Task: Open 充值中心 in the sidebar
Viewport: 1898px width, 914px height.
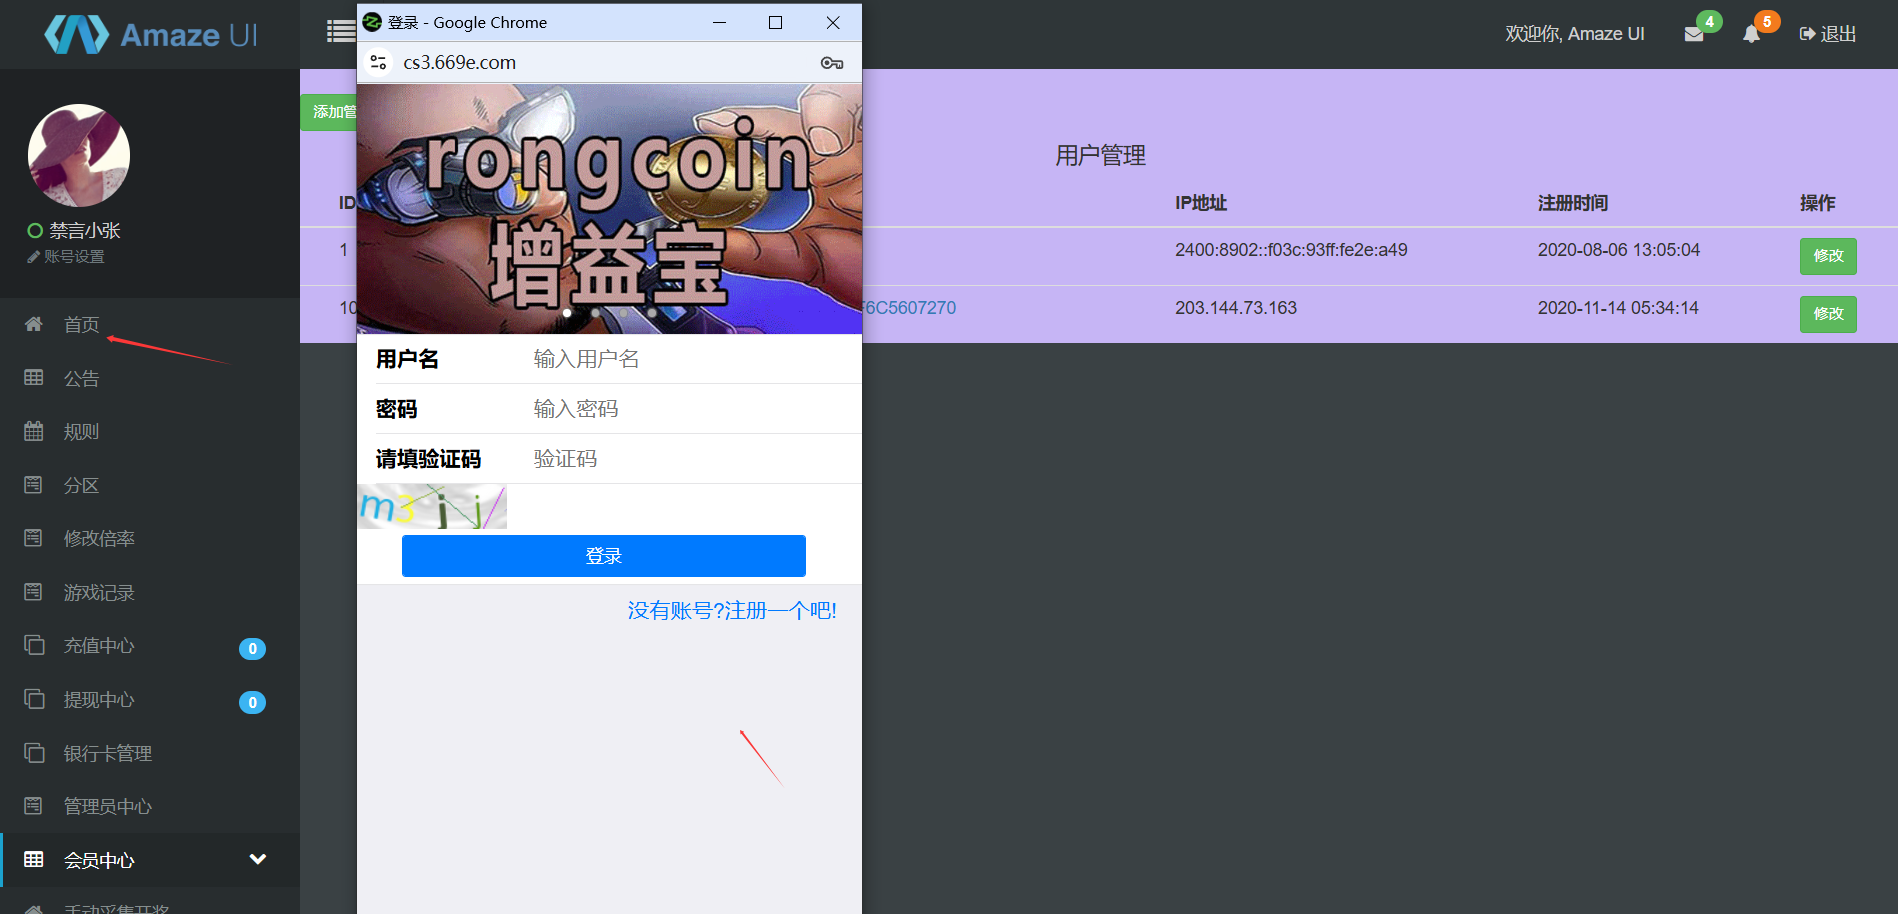Action: 99,645
